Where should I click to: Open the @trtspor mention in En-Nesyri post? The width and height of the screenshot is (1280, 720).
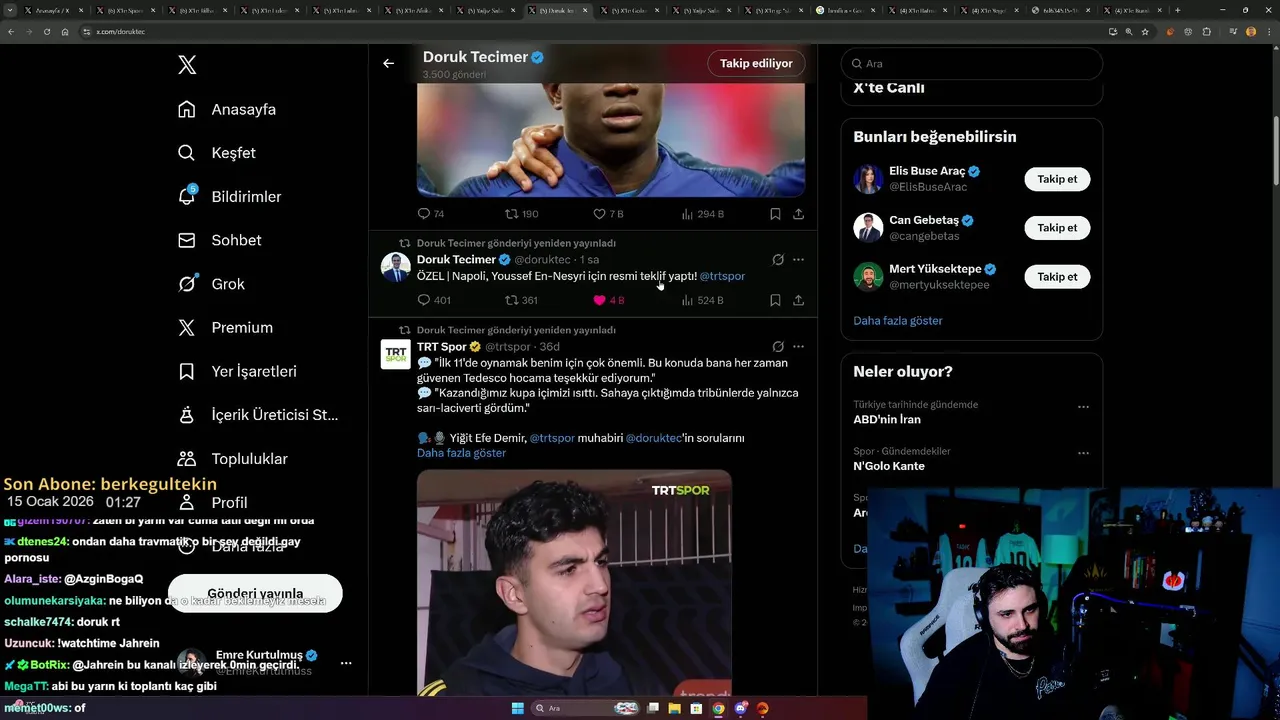point(722,276)
